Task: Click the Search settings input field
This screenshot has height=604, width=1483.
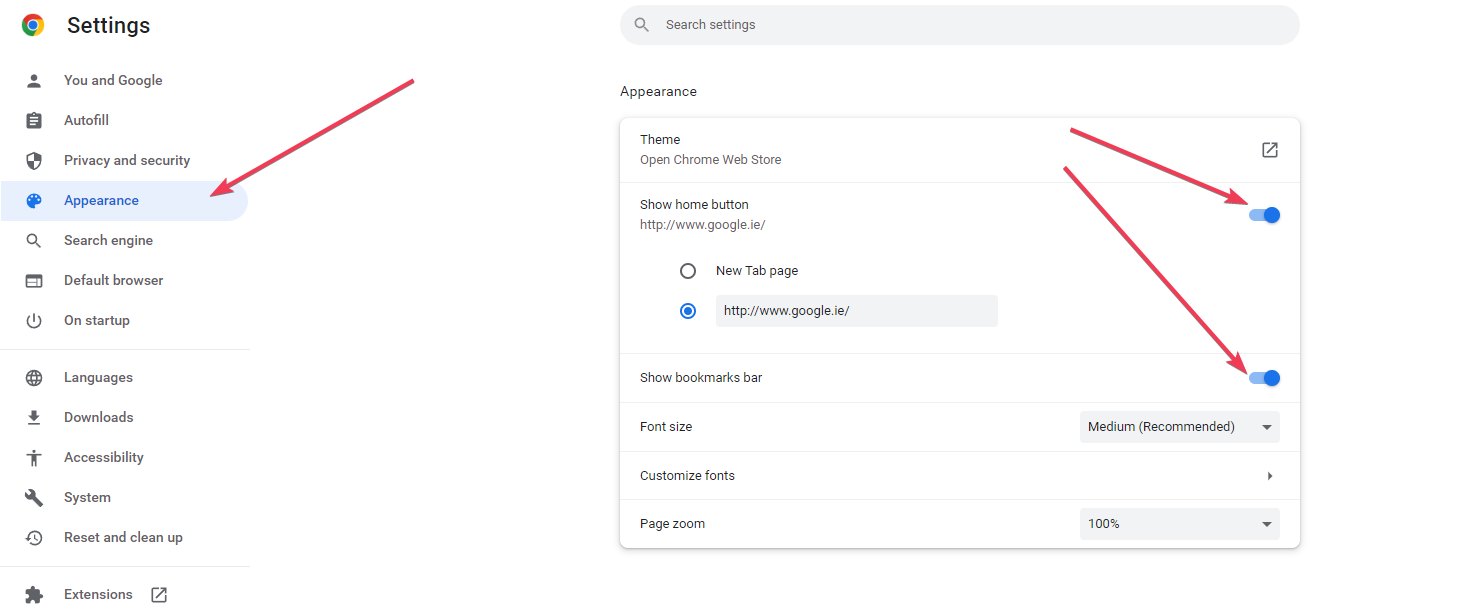Action: pos(960,25)
